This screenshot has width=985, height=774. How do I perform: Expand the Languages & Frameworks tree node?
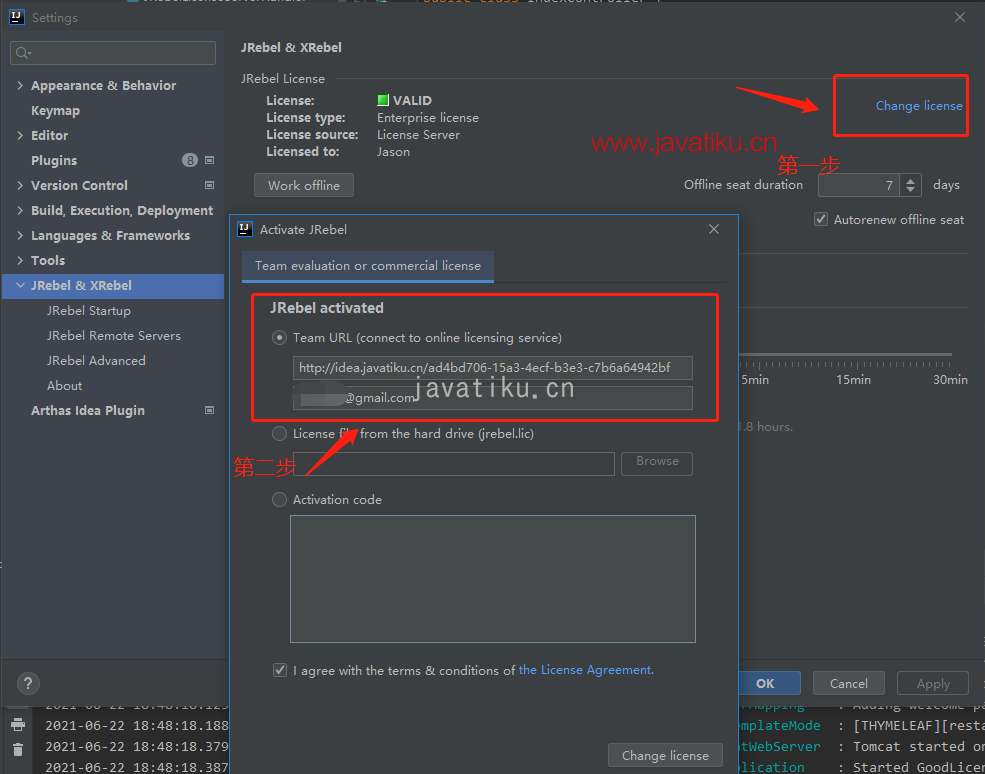[20, 236]
